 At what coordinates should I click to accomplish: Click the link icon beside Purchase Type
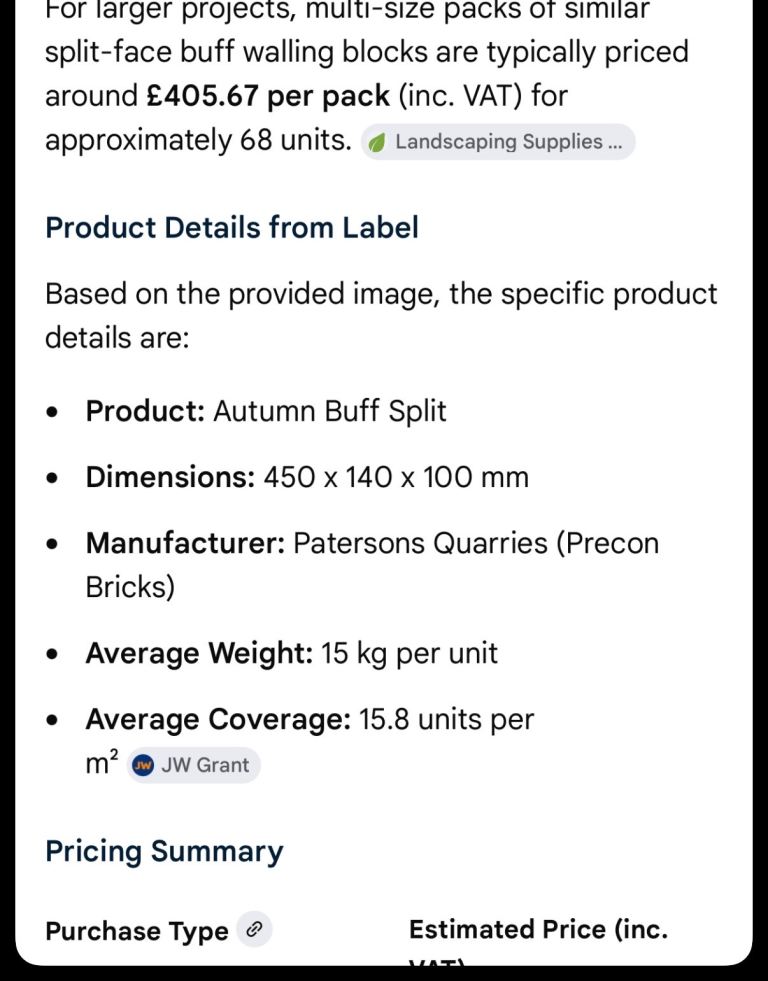255,930
